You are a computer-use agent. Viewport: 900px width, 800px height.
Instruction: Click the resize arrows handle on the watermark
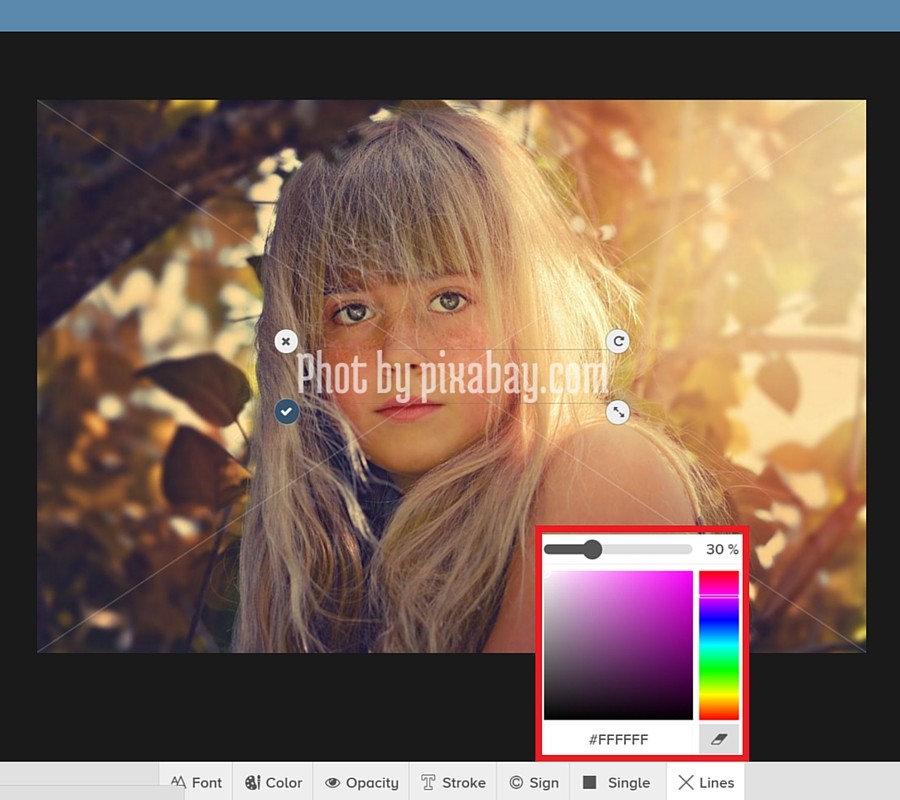(x=618, y=411)
